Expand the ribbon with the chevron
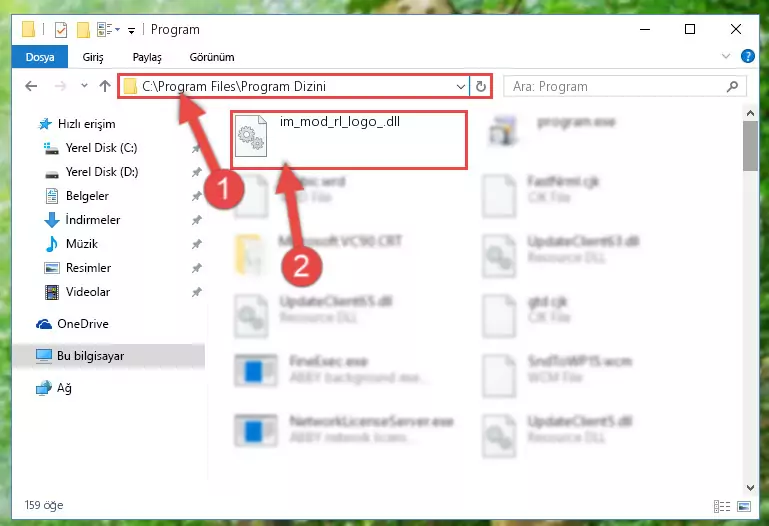 (x=726, y=56)
